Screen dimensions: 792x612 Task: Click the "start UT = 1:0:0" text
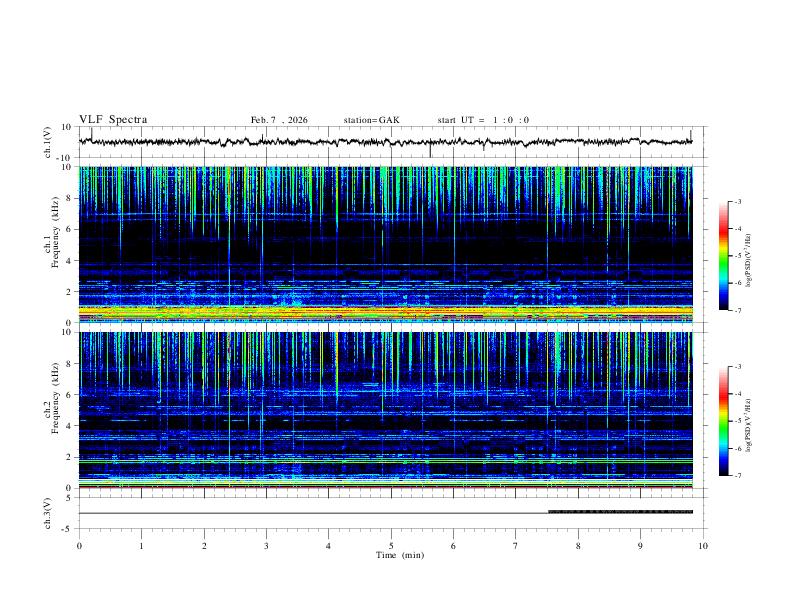click(483, 120)
